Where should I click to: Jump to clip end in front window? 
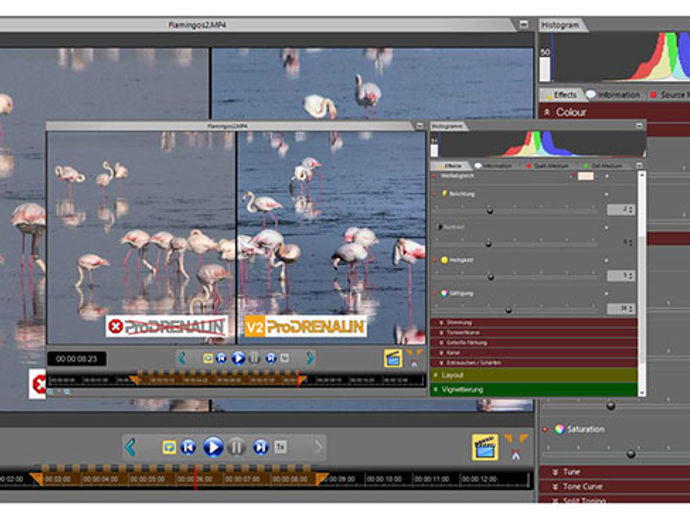click(x=271, y=358)
